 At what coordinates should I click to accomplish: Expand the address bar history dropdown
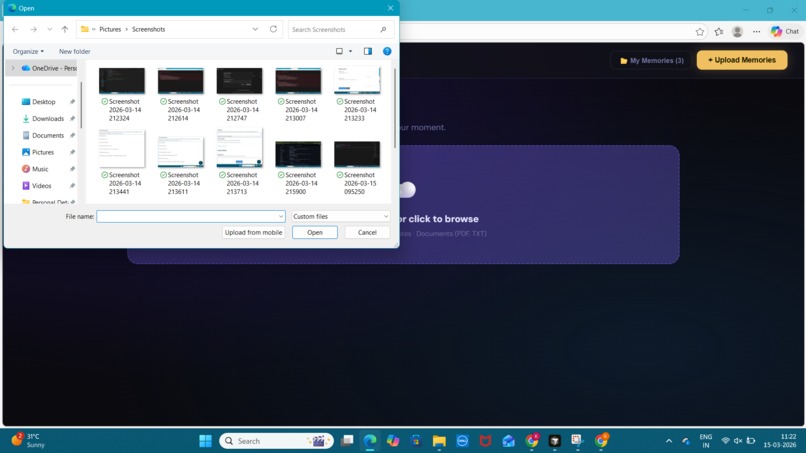[255, 29]
